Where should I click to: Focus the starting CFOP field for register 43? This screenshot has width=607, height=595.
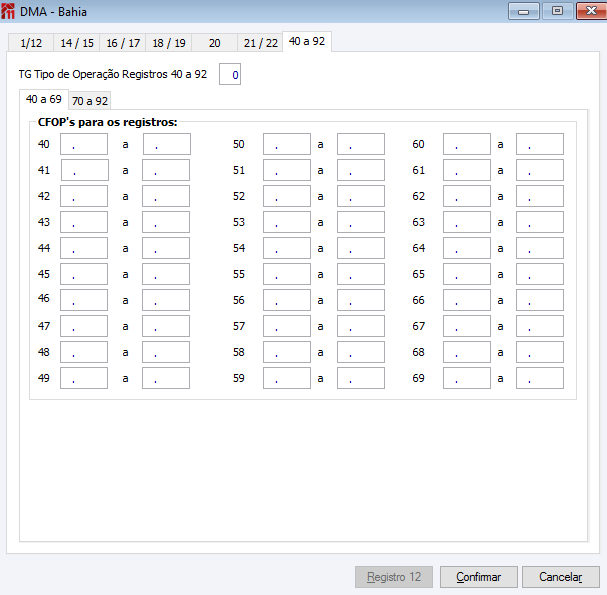coord(84,222)
